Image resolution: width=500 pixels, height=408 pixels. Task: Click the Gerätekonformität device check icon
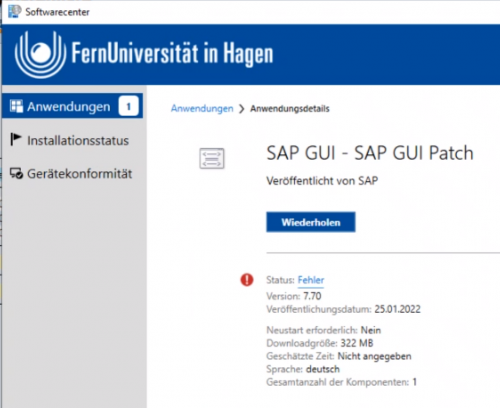[x=16, y=173]
